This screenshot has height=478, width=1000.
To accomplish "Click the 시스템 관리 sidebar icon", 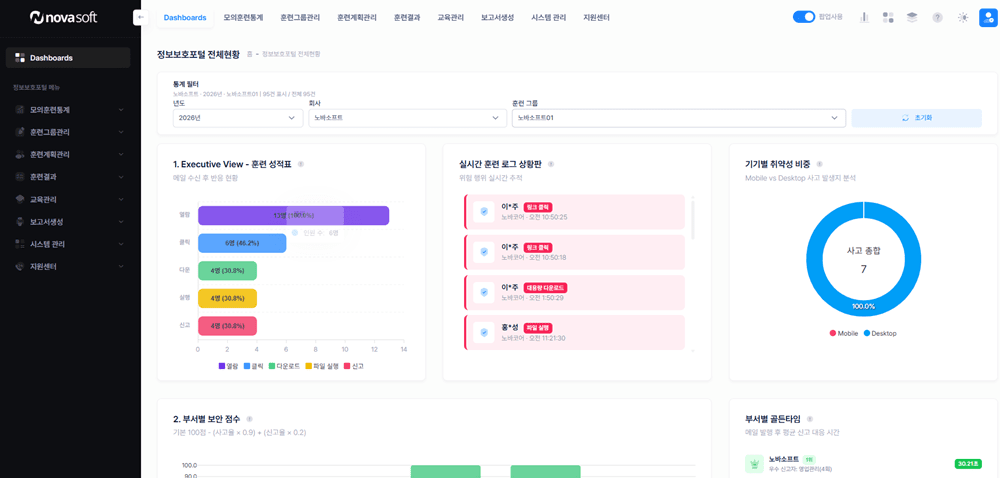I will point(20,244).
